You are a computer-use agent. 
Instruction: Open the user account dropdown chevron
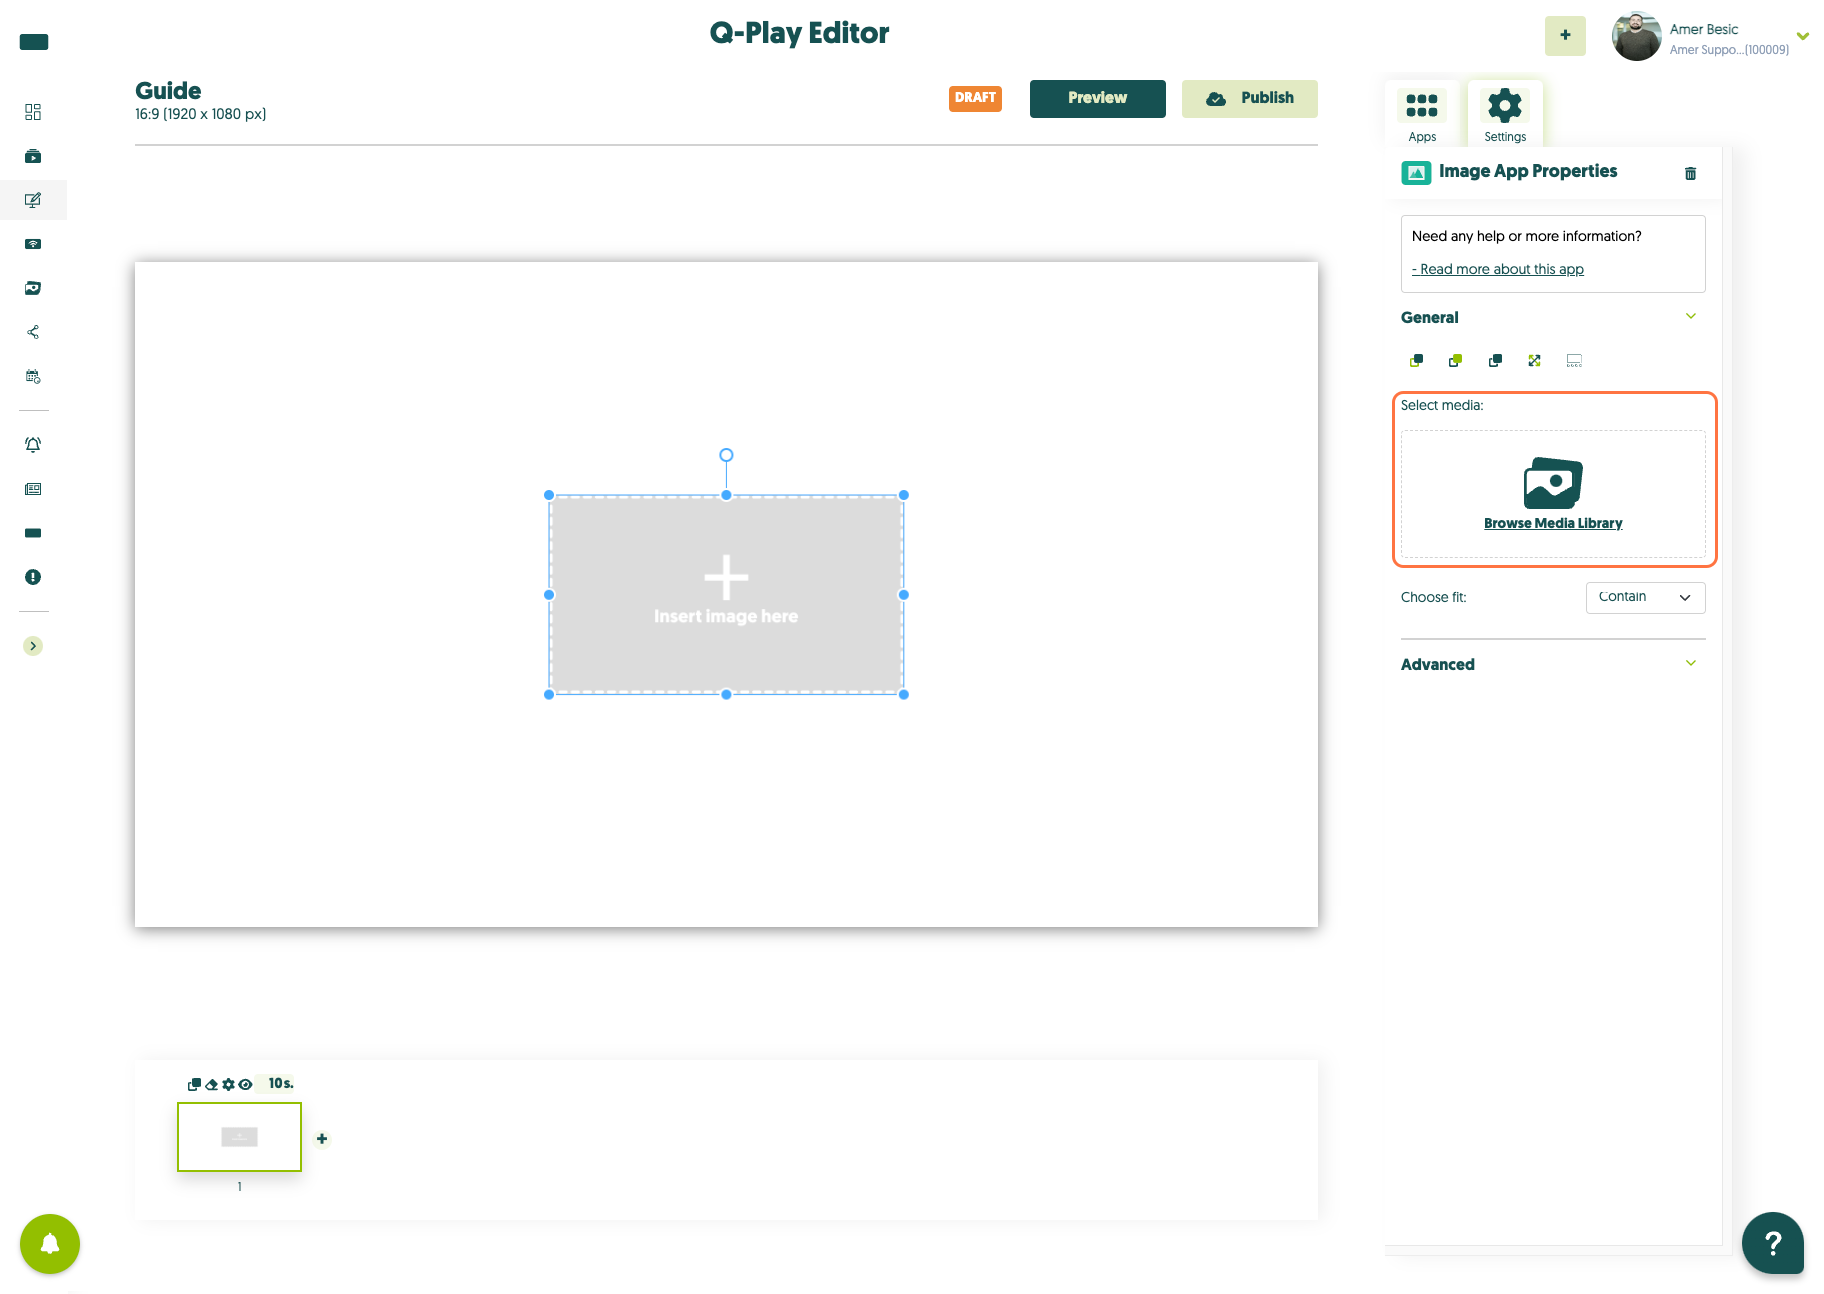coord(1803,36)
